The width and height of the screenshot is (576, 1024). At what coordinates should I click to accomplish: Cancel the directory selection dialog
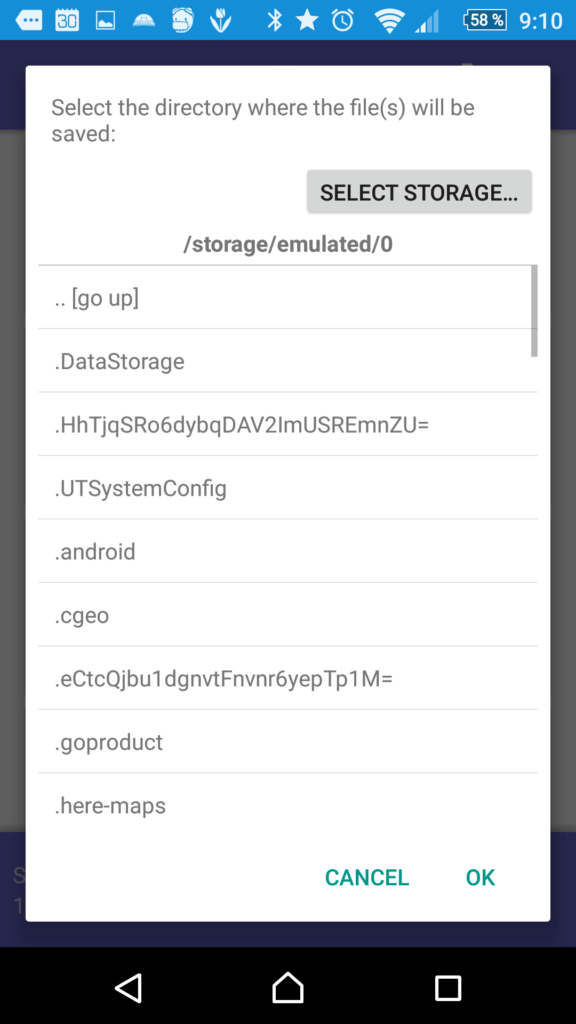(x=367, y=877)
